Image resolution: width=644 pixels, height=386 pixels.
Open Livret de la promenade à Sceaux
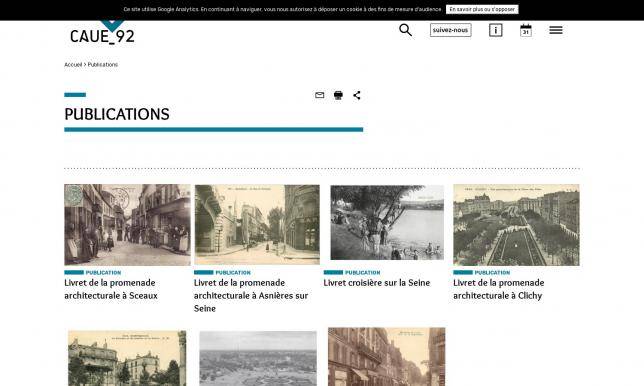click(111, 289)
